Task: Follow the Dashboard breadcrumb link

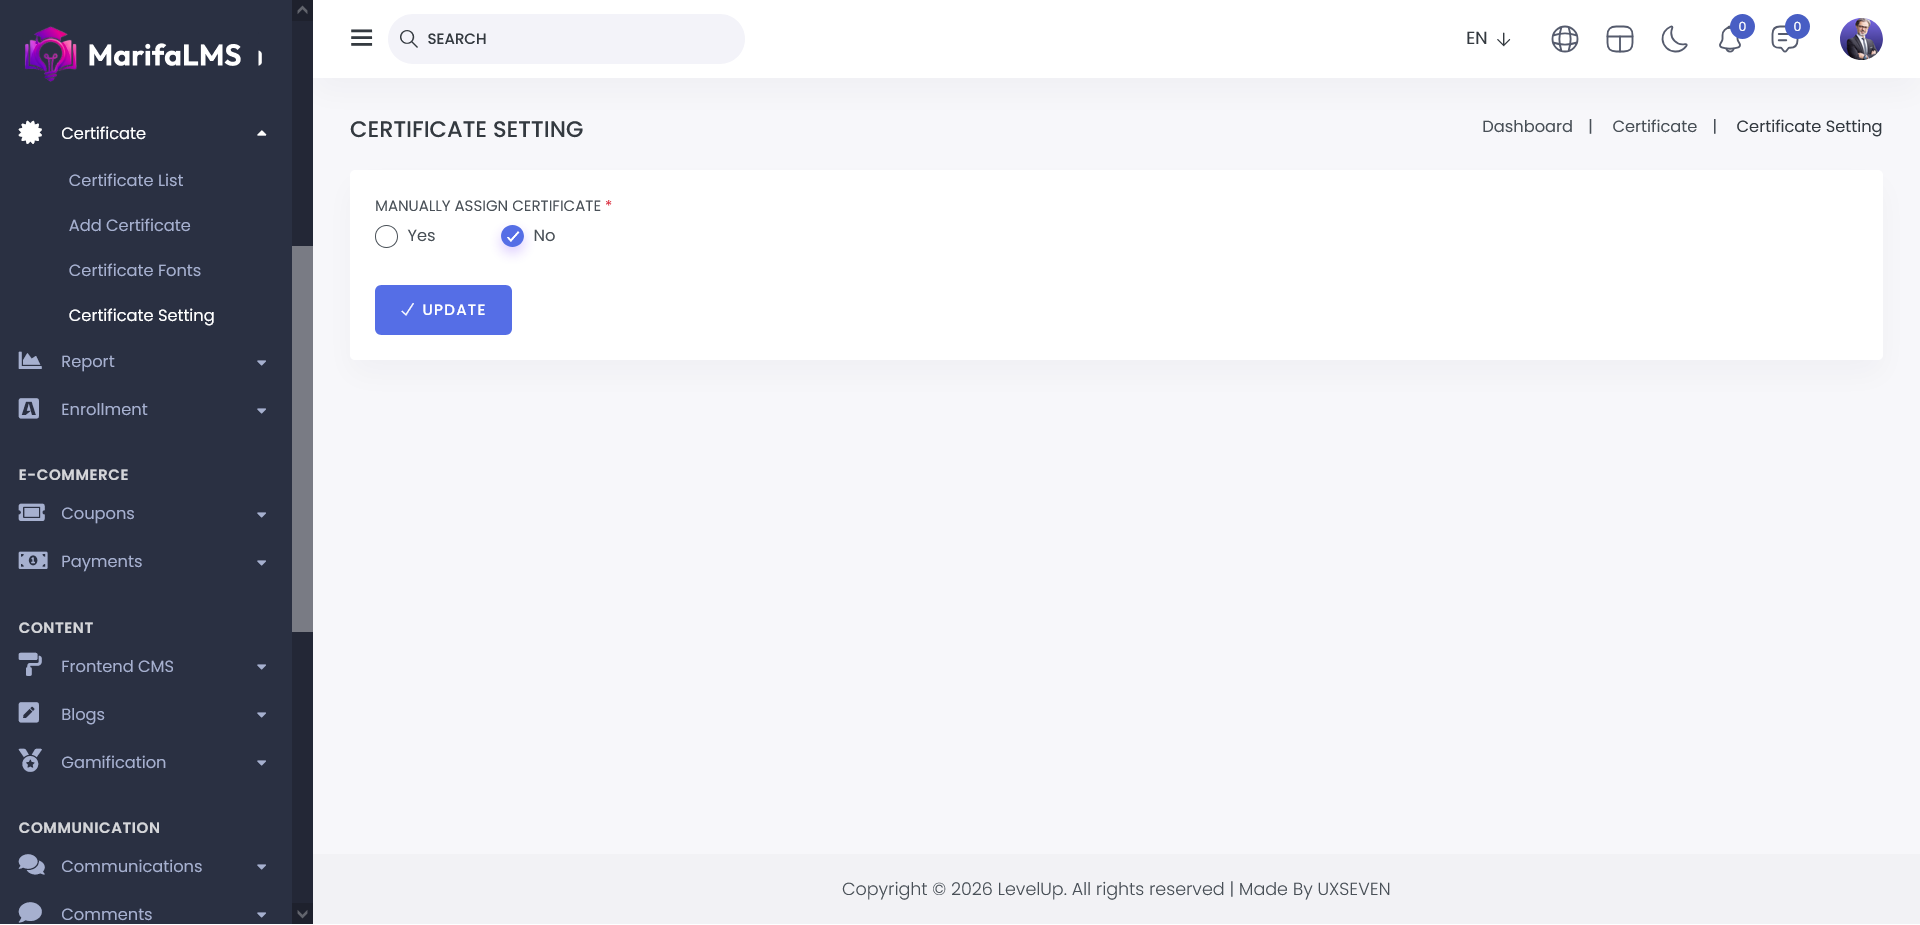Action: (1526, 126)
